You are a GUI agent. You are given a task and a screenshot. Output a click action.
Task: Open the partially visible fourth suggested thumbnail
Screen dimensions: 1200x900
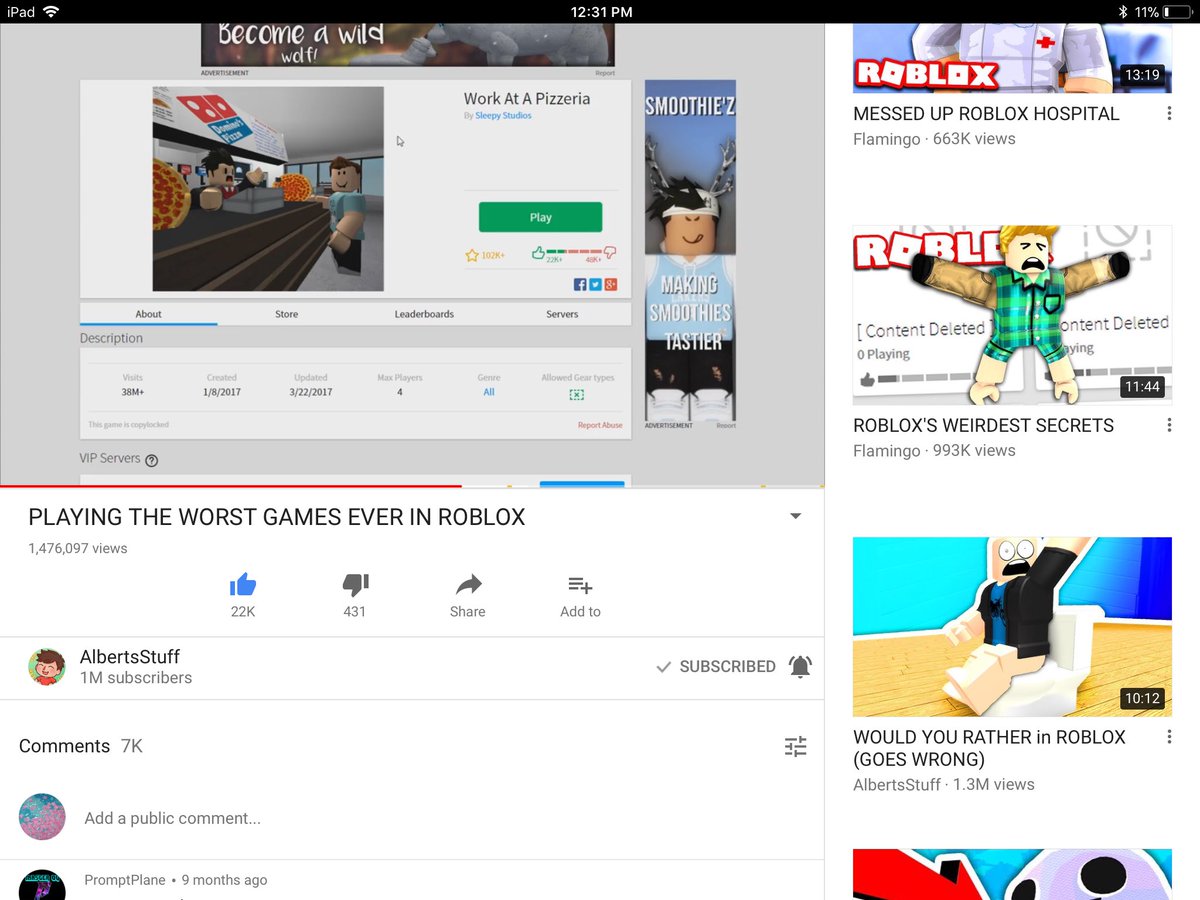[x=1012, y=874]
